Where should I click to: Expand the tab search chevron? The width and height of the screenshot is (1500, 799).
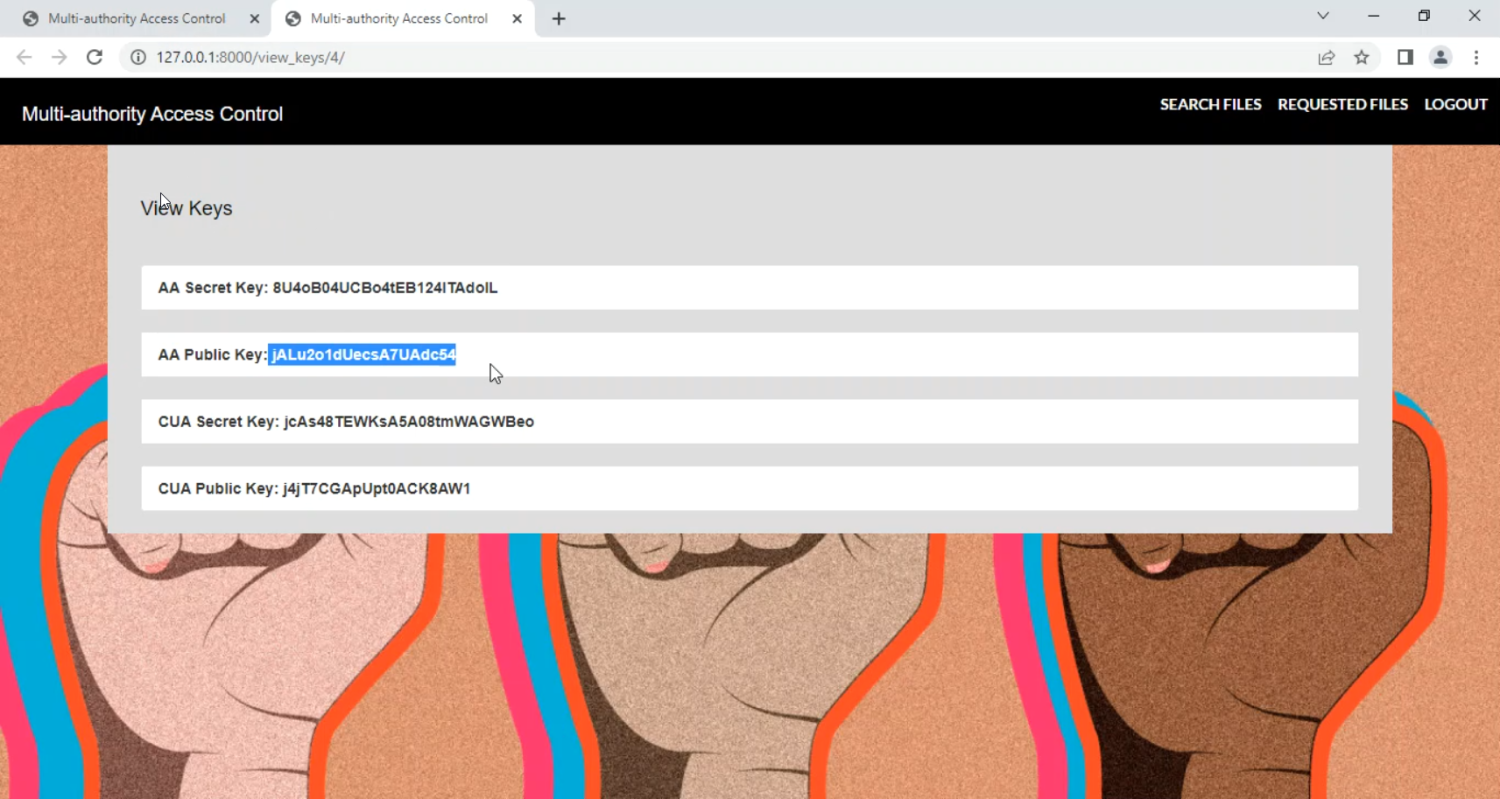[1323, 16]
